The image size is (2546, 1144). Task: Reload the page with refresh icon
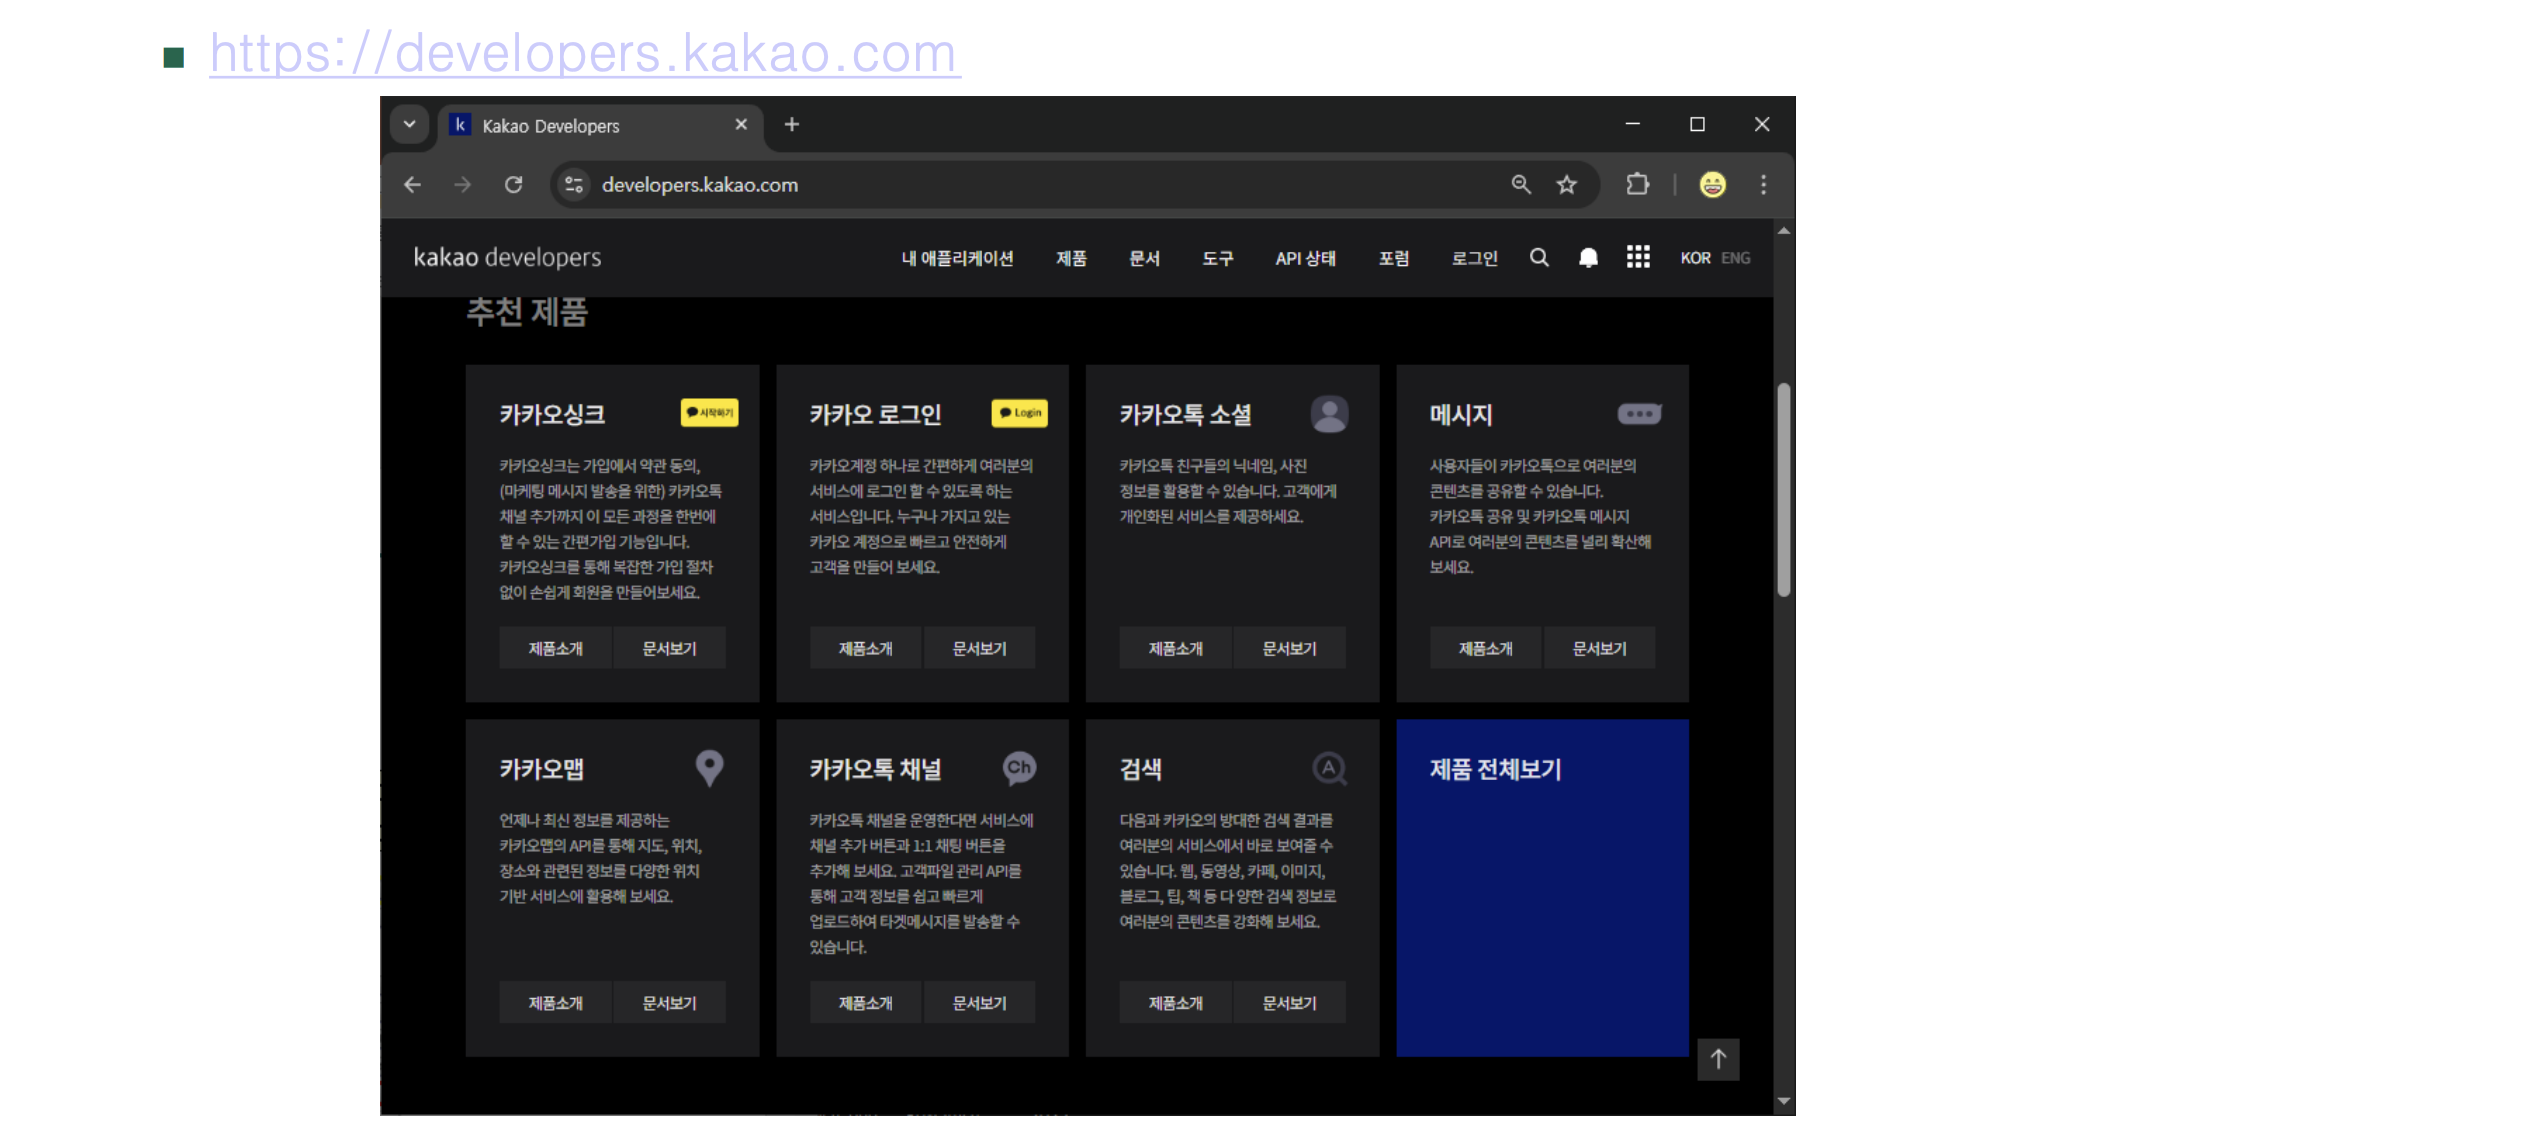tap(513, 185)
